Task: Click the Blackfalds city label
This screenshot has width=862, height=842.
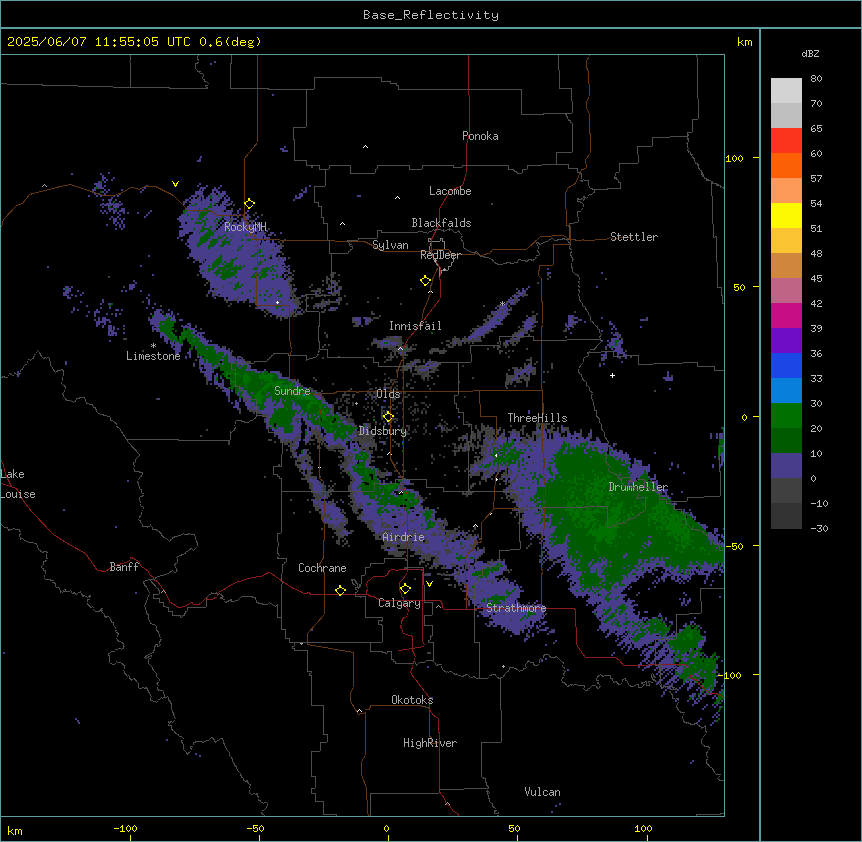Action: [x=441, y=223]
